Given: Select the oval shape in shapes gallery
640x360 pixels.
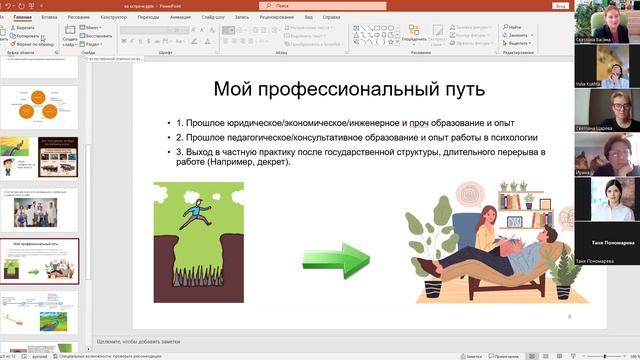Looking at the screenshot, I should (384, 28).
